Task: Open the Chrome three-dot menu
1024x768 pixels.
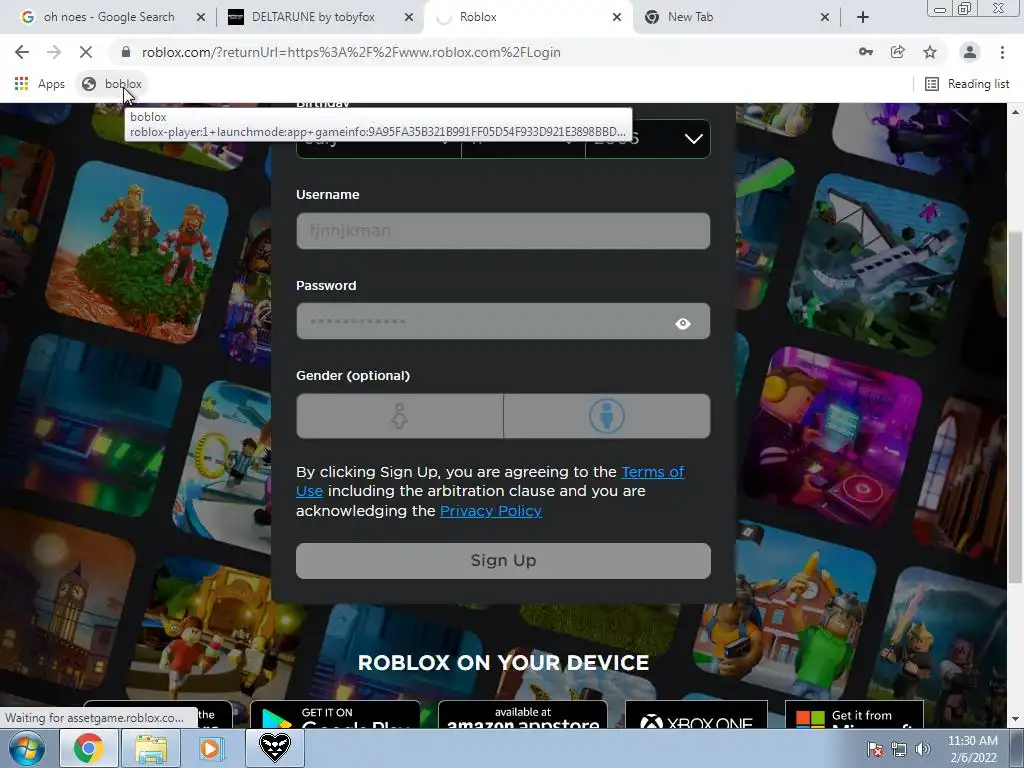Action: click(1002, 52)
